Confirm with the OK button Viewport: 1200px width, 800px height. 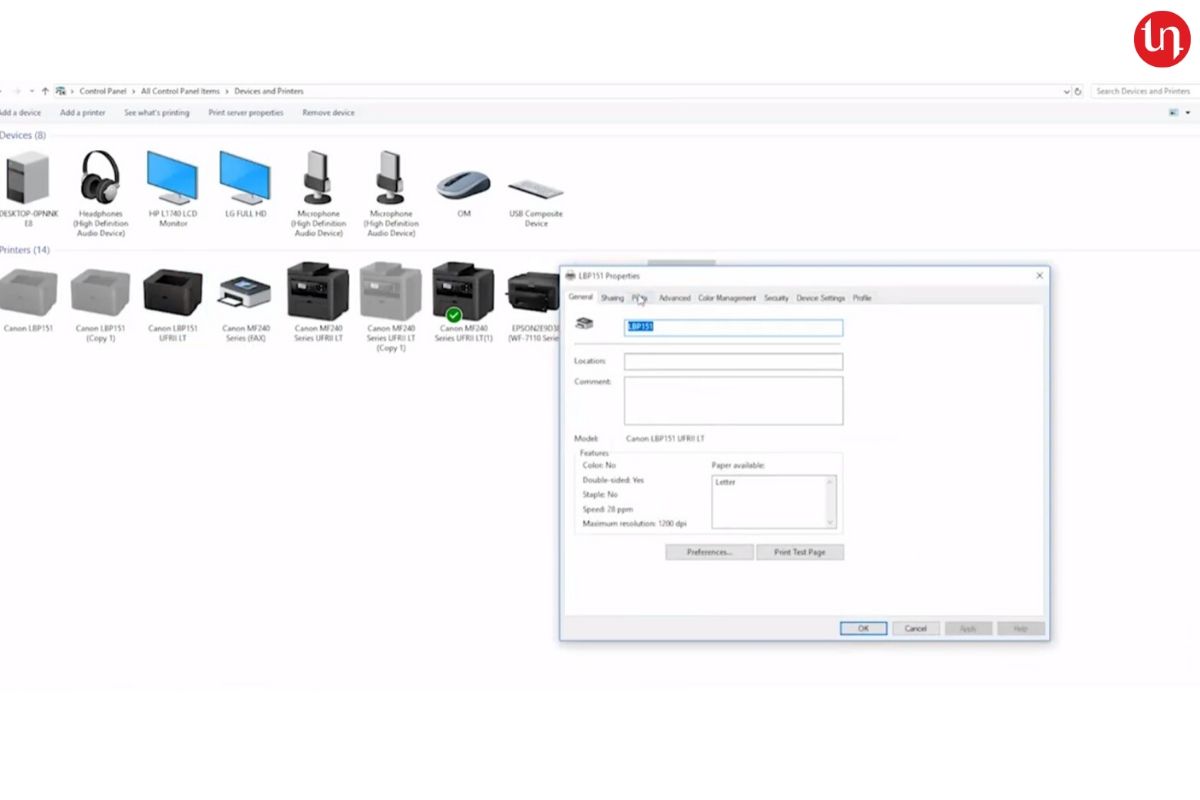863,629
